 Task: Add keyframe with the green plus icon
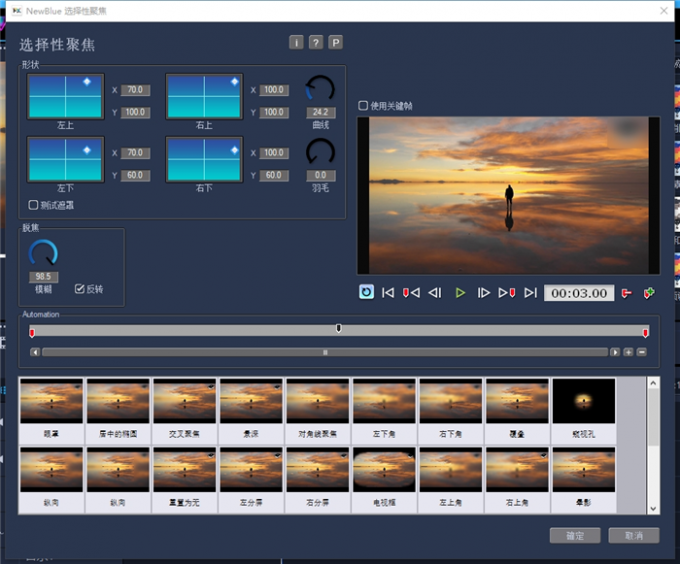[649, 293]
